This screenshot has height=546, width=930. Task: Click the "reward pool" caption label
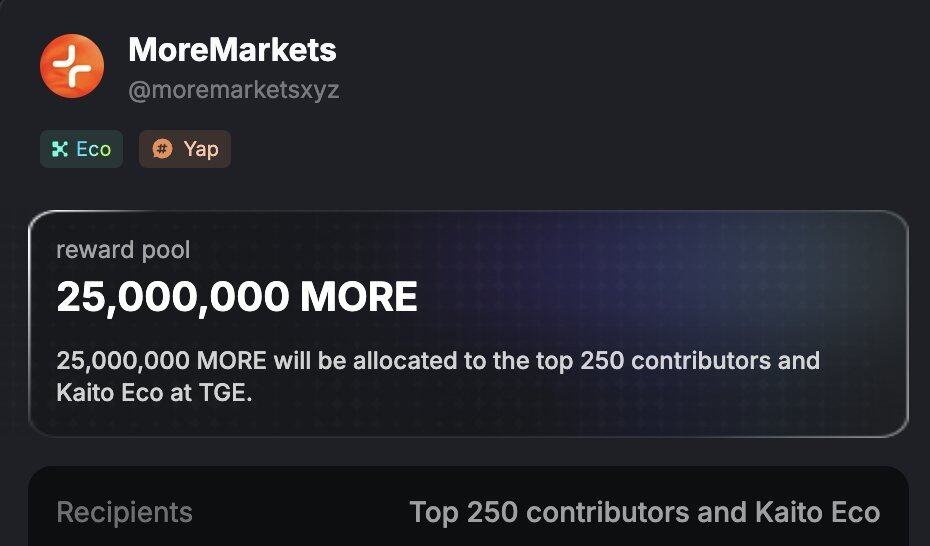pyautogui.click(x=123, y=249)
